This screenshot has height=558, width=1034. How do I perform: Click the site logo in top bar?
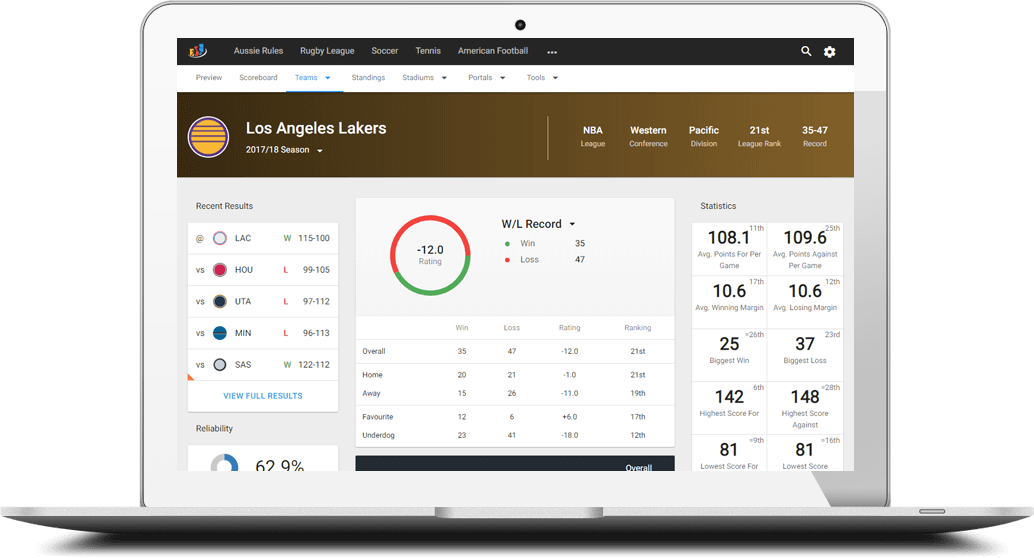198,51
